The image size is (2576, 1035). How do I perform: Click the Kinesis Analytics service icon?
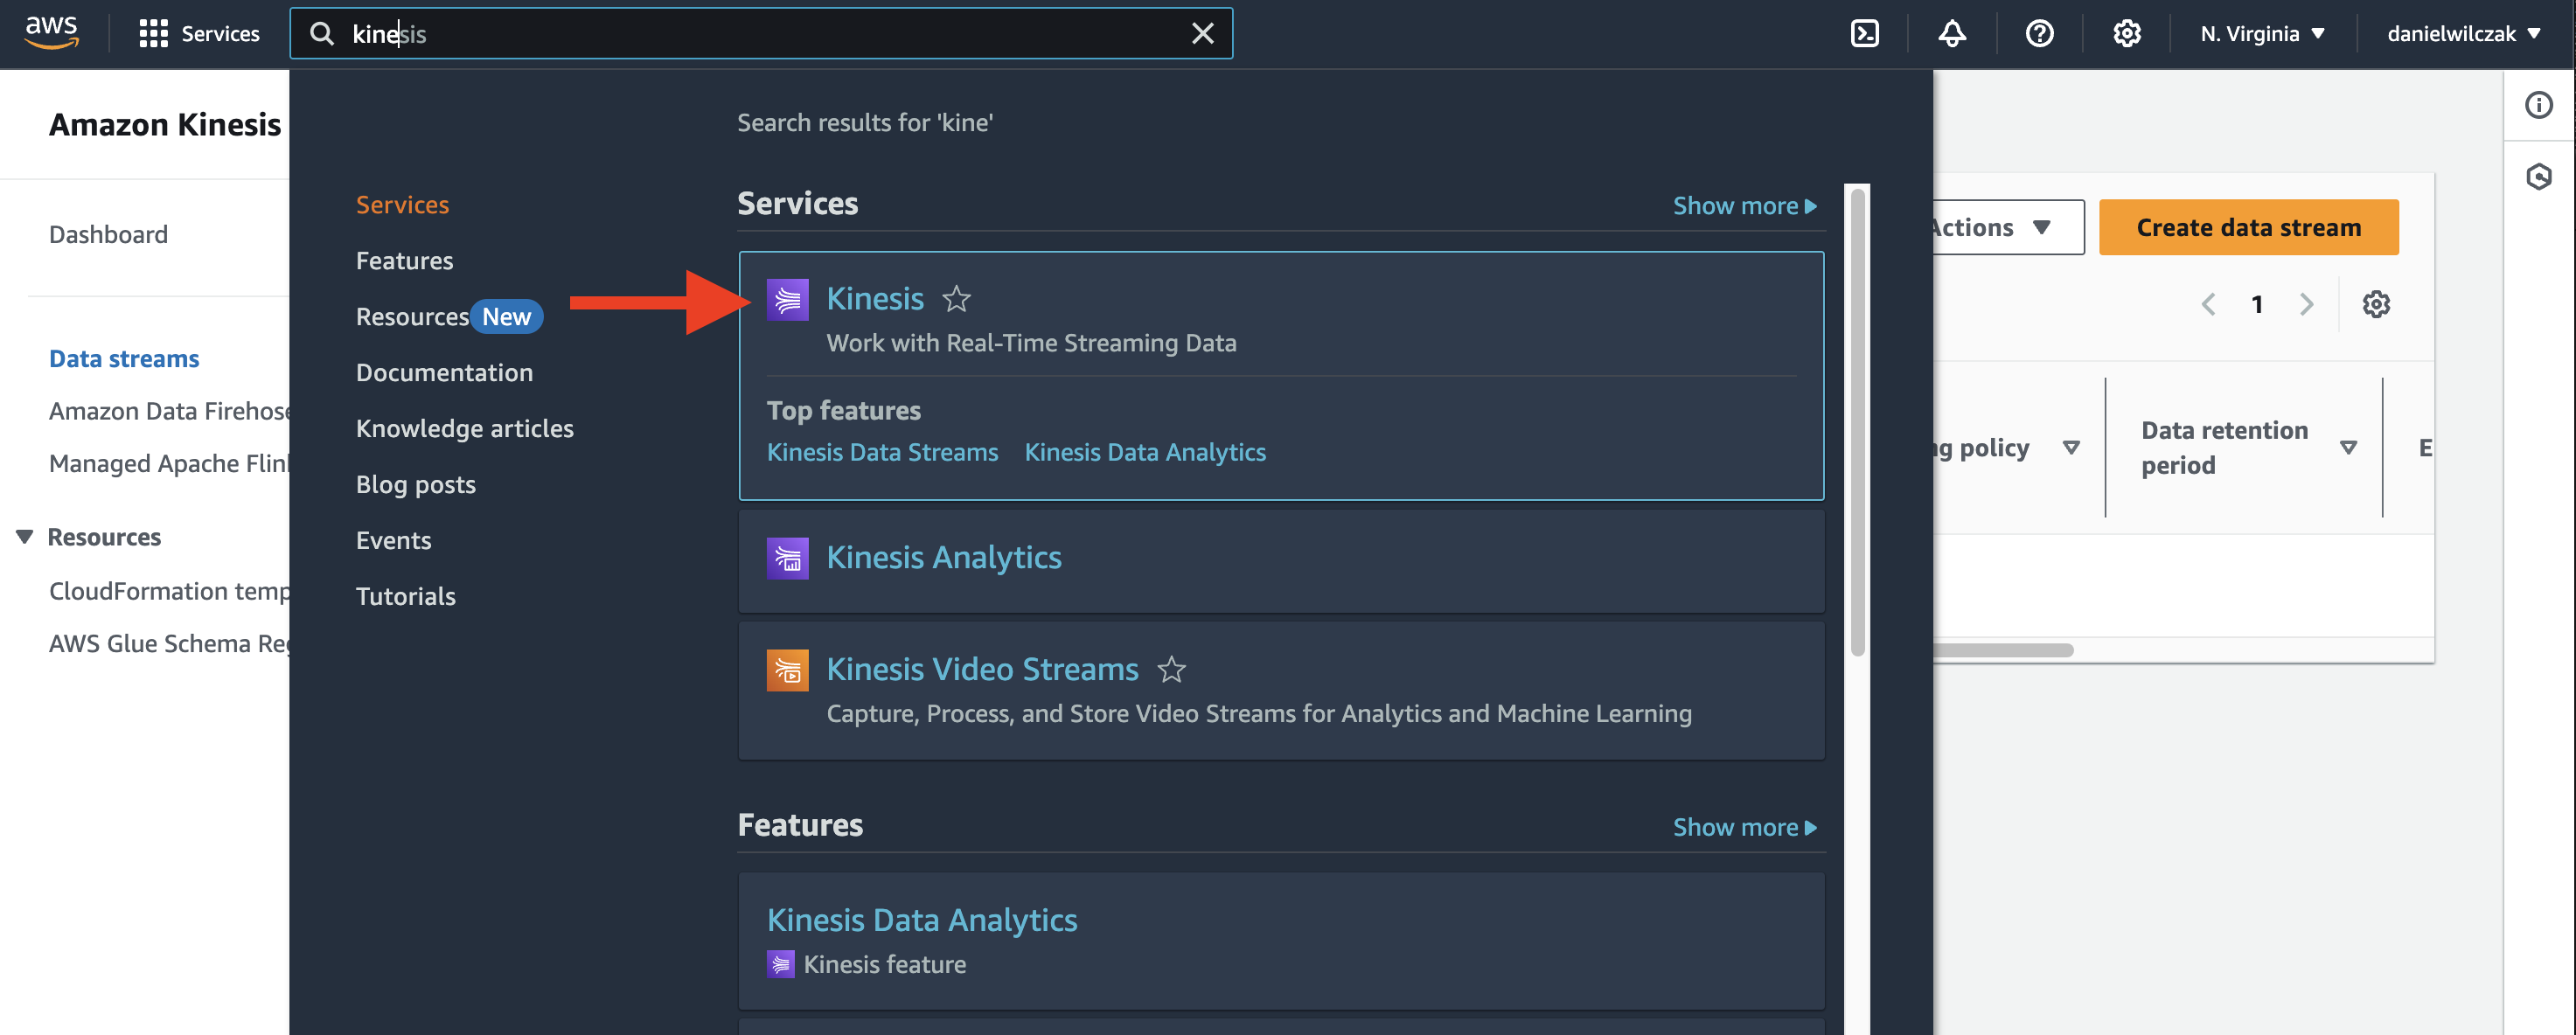787,558
